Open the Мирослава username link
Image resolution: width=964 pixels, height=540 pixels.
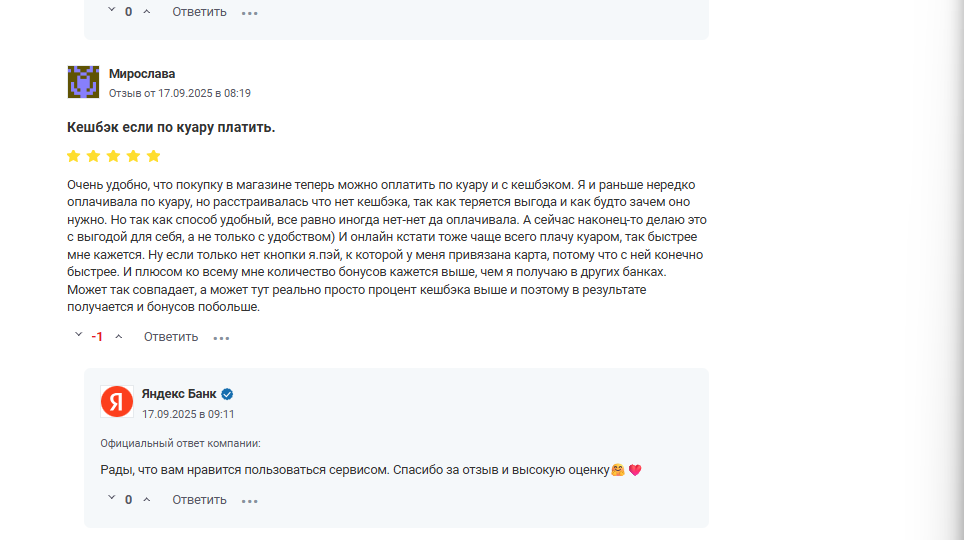tap(142, 74)
